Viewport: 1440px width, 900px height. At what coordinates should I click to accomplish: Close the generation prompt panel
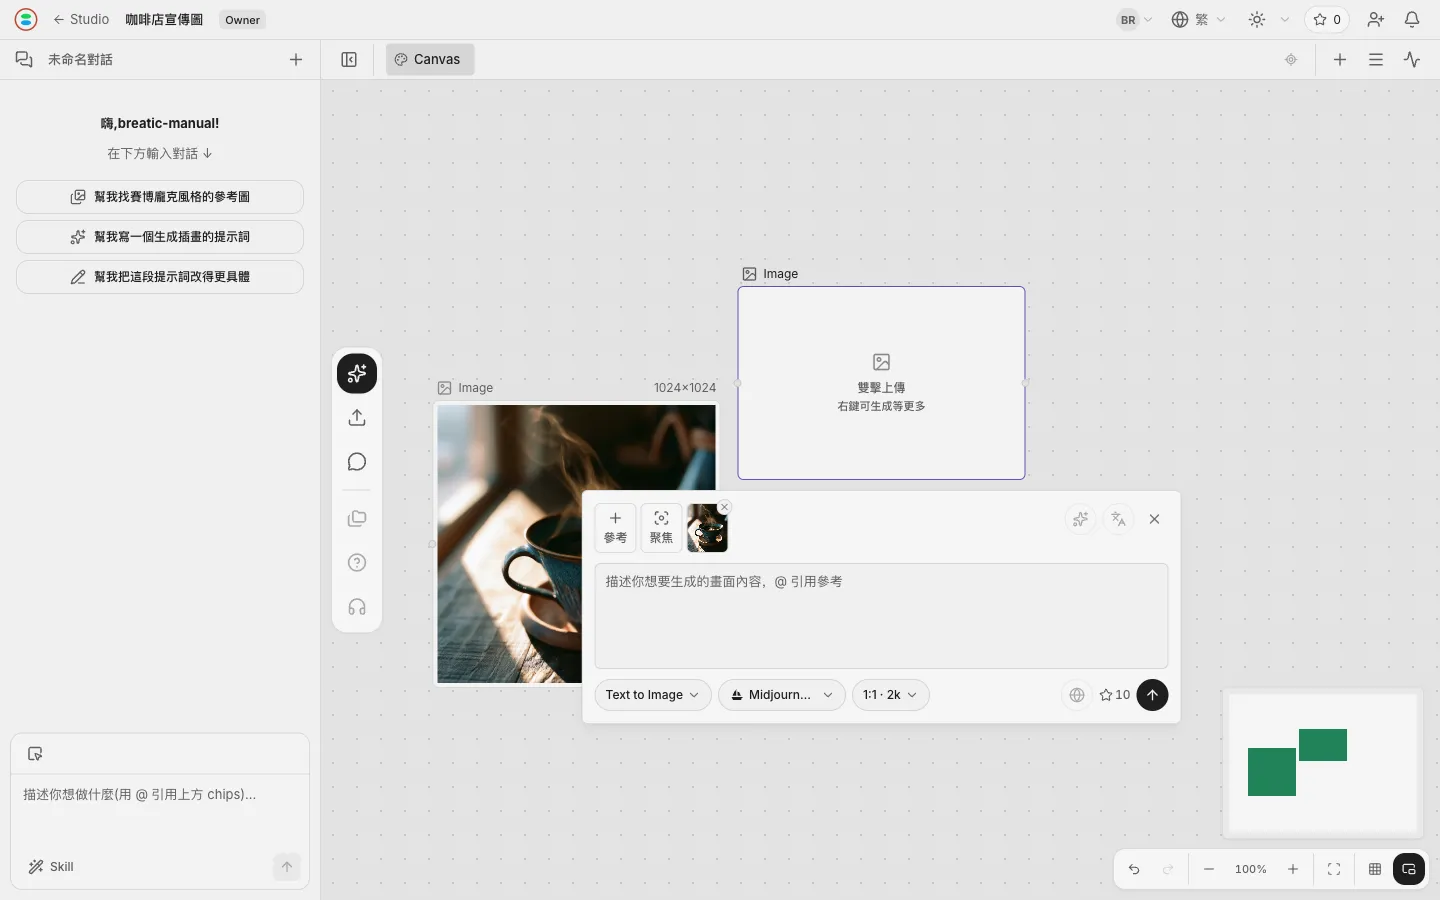[x=1155, y=519]
